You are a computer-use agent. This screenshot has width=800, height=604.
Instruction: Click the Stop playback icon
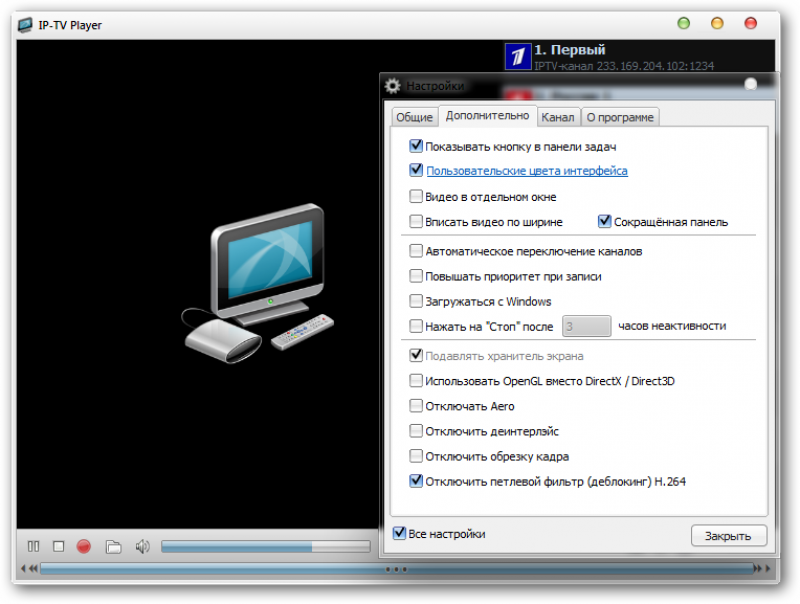59,546
